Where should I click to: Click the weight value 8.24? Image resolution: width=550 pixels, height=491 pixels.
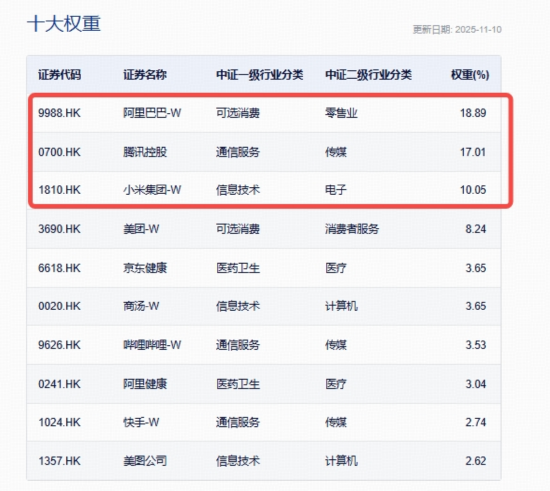coord(476,229)
